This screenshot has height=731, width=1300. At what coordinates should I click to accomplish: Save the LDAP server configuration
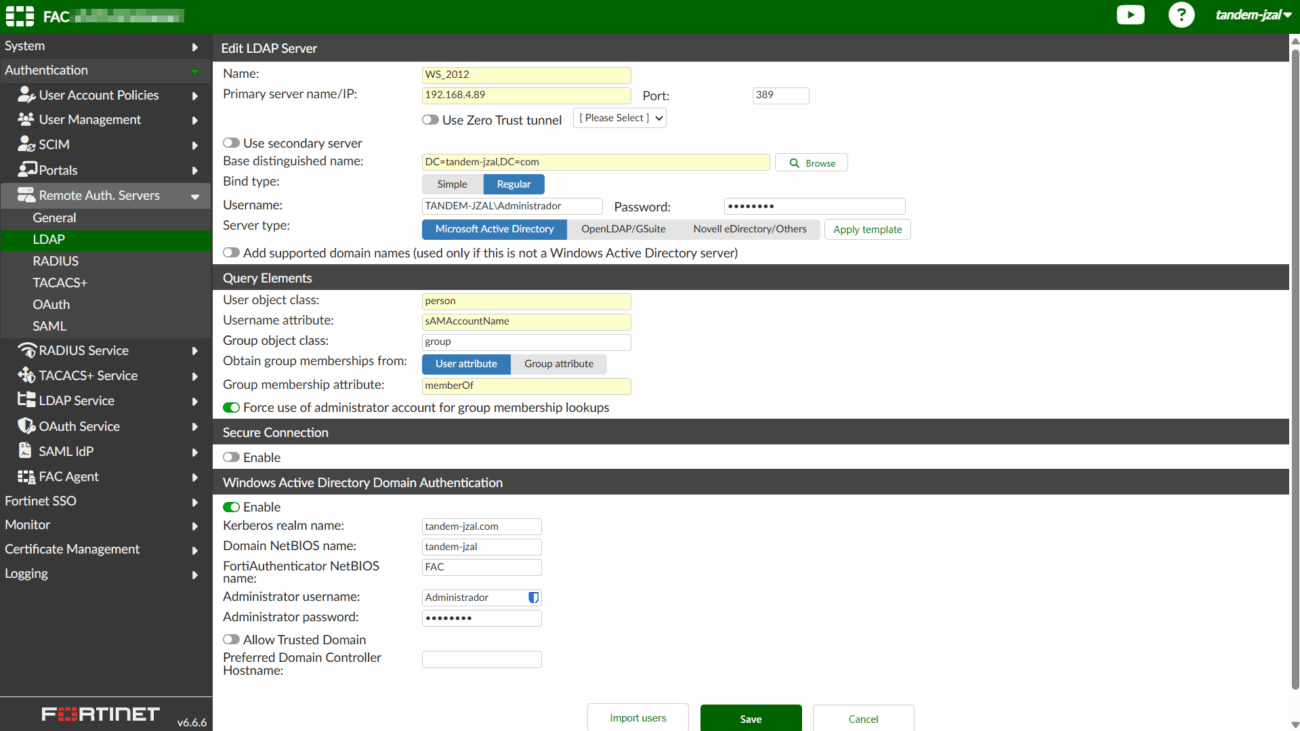pyautogui.click(x=751, y=717)
